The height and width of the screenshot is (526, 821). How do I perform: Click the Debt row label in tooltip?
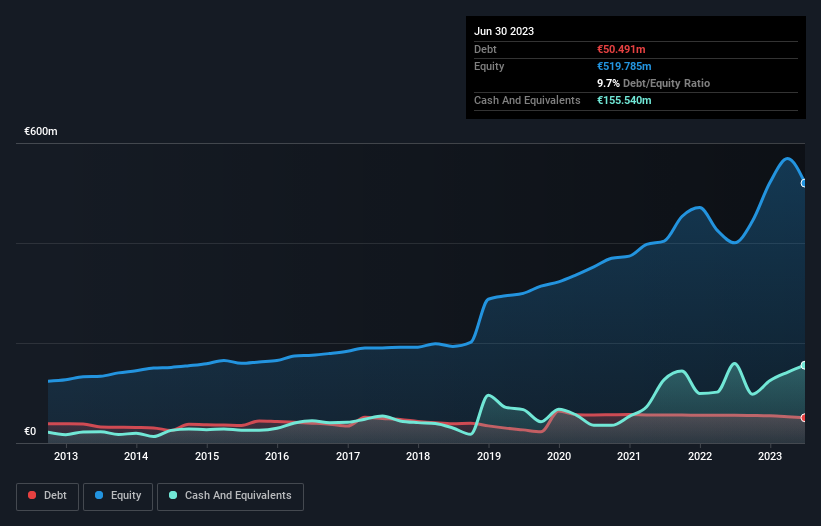point(485,49)
